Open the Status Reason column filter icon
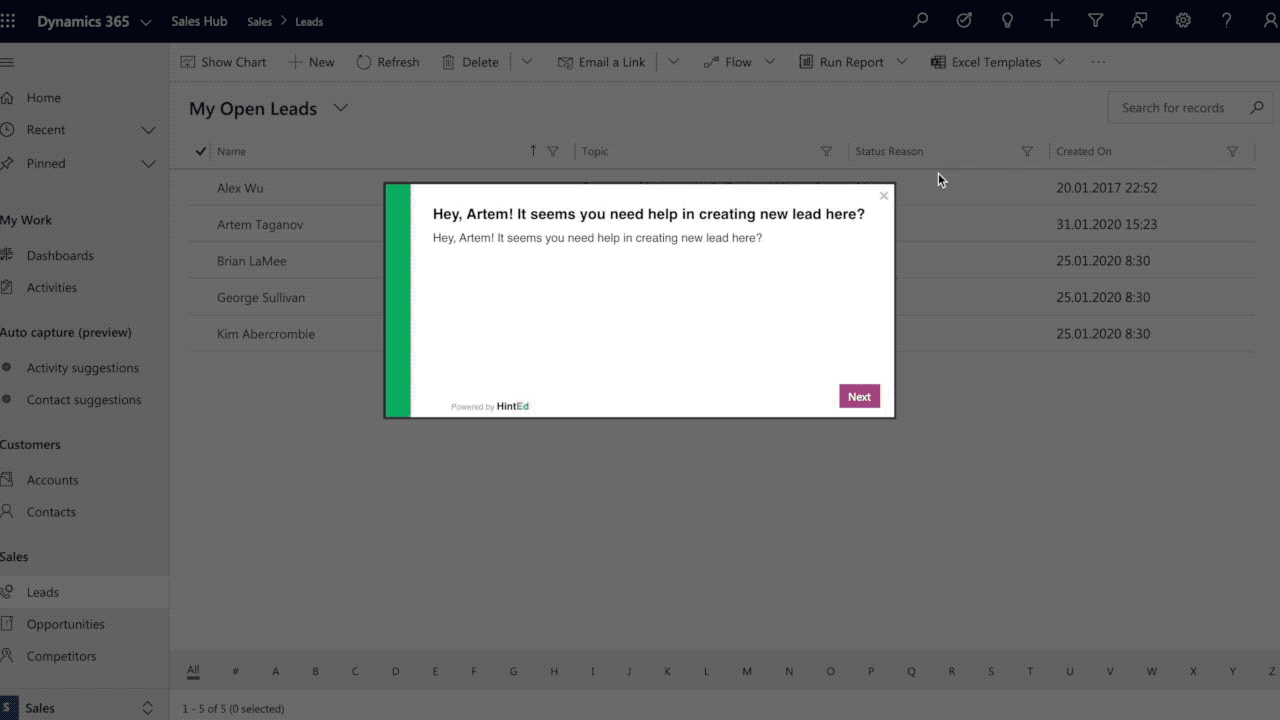 (x=1027, y=151)
